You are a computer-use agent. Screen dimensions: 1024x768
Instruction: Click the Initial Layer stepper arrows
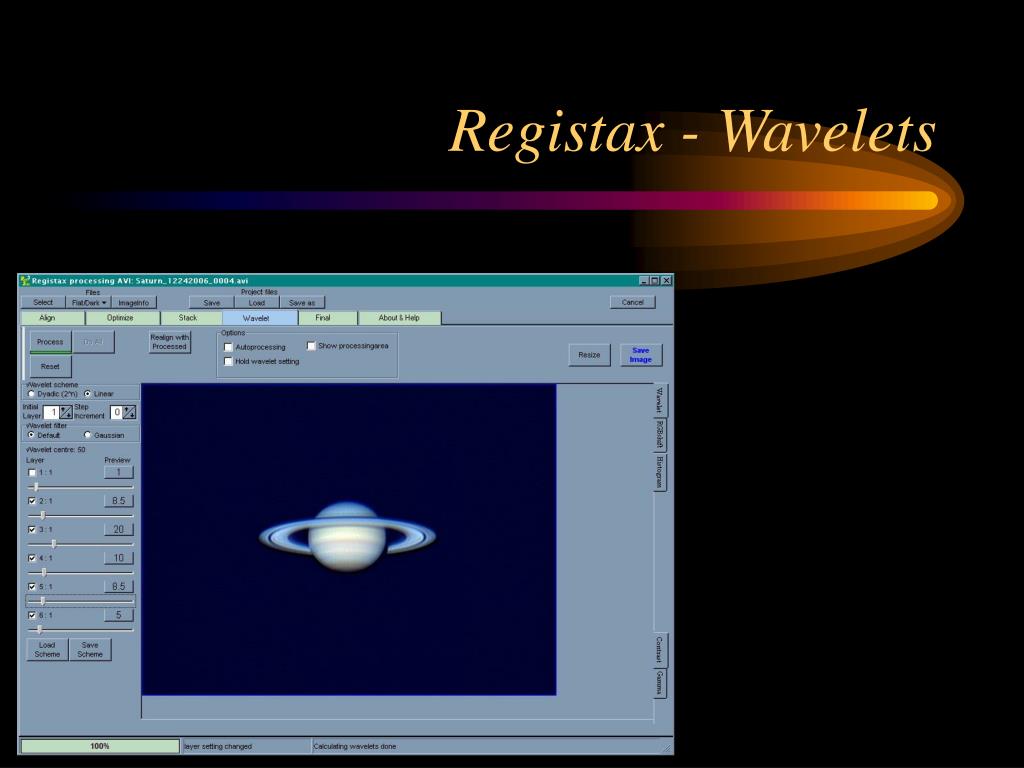coord(66,413)
